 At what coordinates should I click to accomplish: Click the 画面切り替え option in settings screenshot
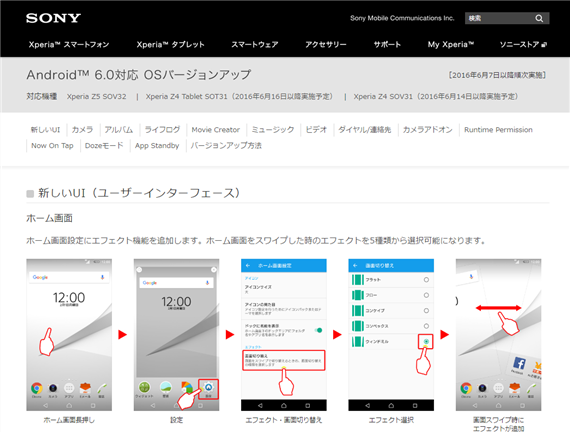pyautogui.click(x=284, y=360)
